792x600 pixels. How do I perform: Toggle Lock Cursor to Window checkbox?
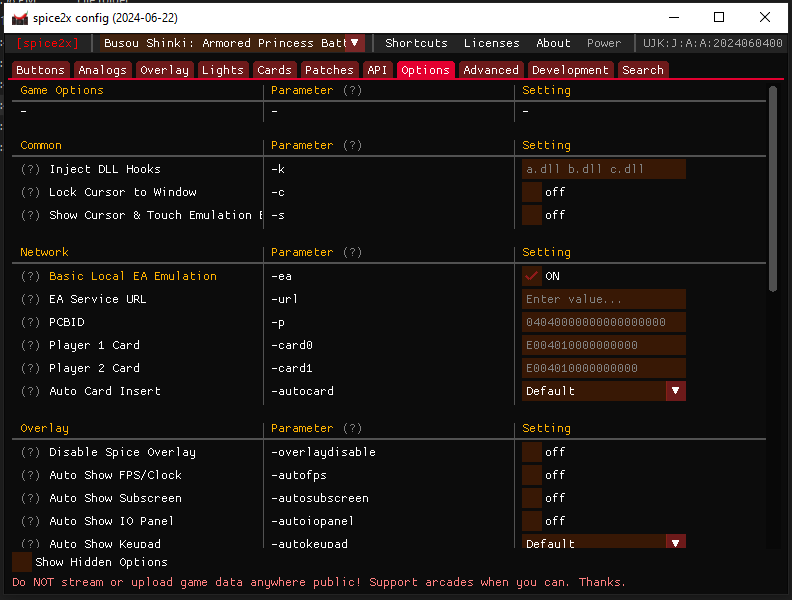(x=531, y=192)
